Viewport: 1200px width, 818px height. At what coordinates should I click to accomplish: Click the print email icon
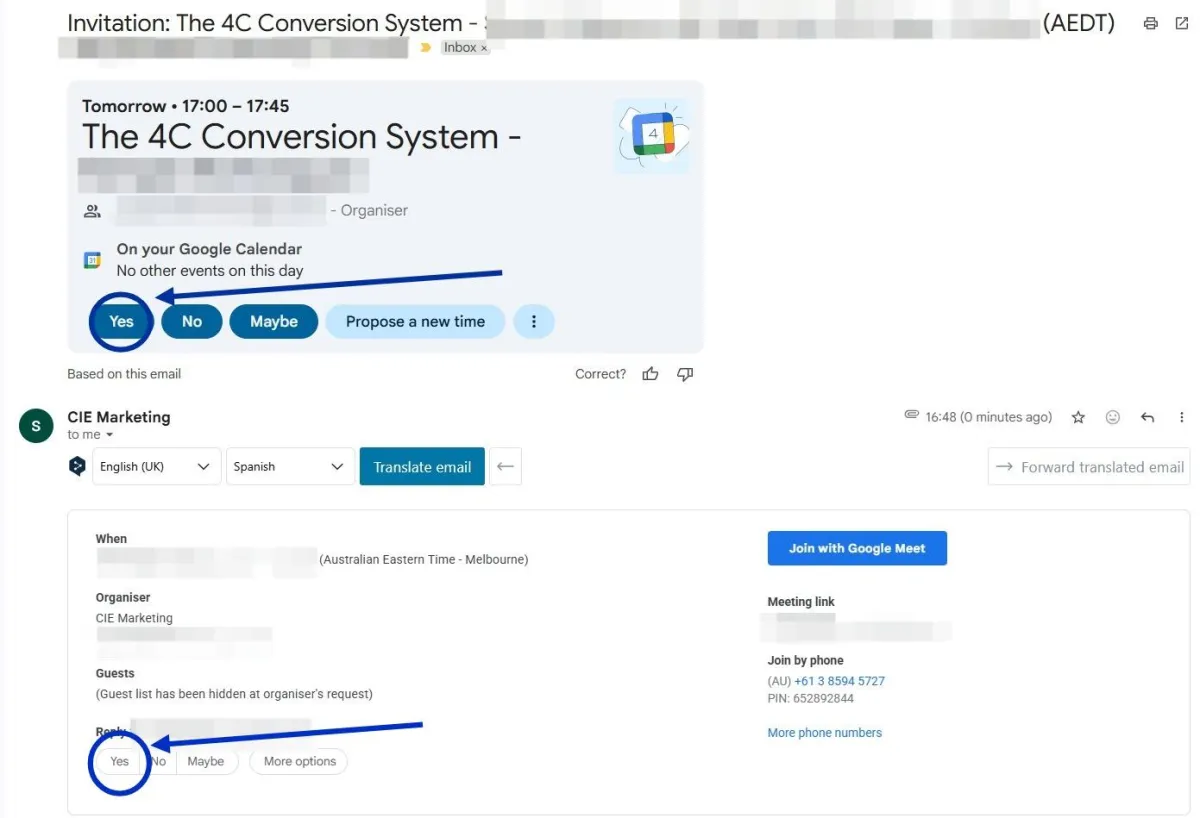pyautogui.click(x=1151, y=23)
